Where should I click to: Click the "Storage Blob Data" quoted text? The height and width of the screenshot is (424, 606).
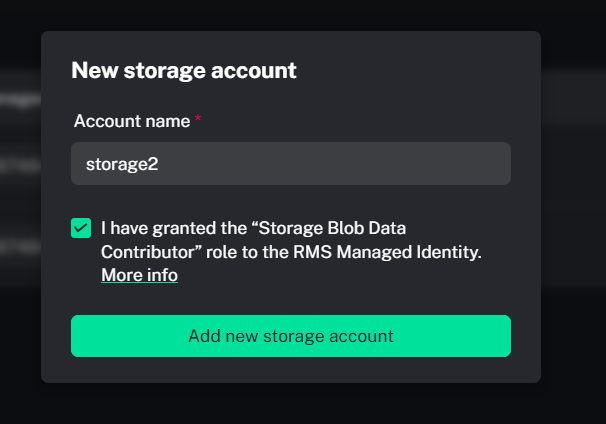332,228
